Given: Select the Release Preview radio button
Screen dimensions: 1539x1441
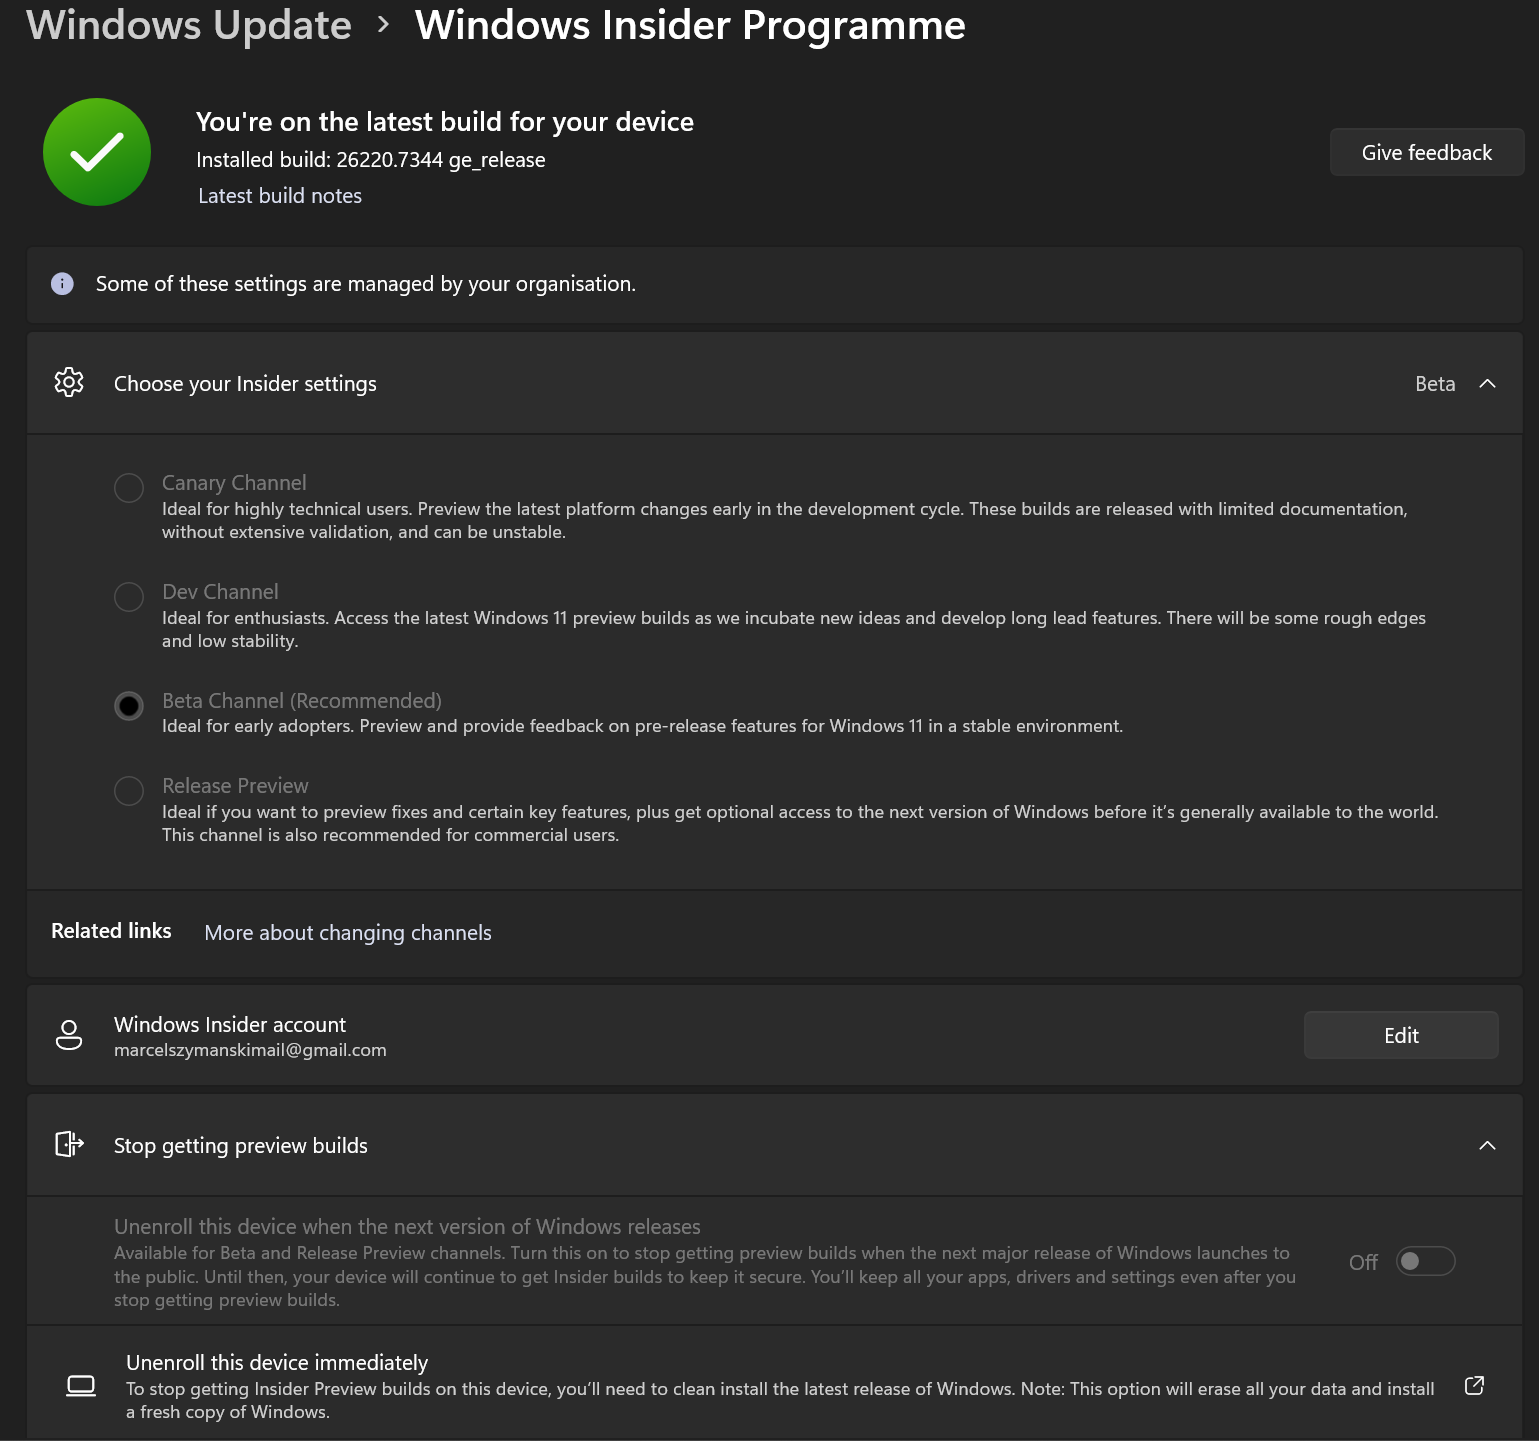Looking at the screenshot, I should coord(129,791).
